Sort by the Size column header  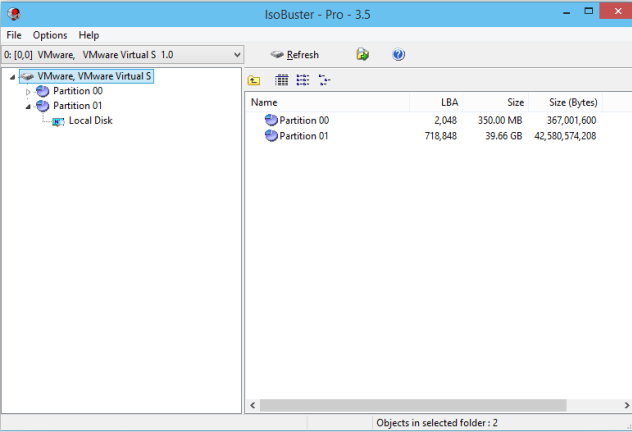pos(495,102)
